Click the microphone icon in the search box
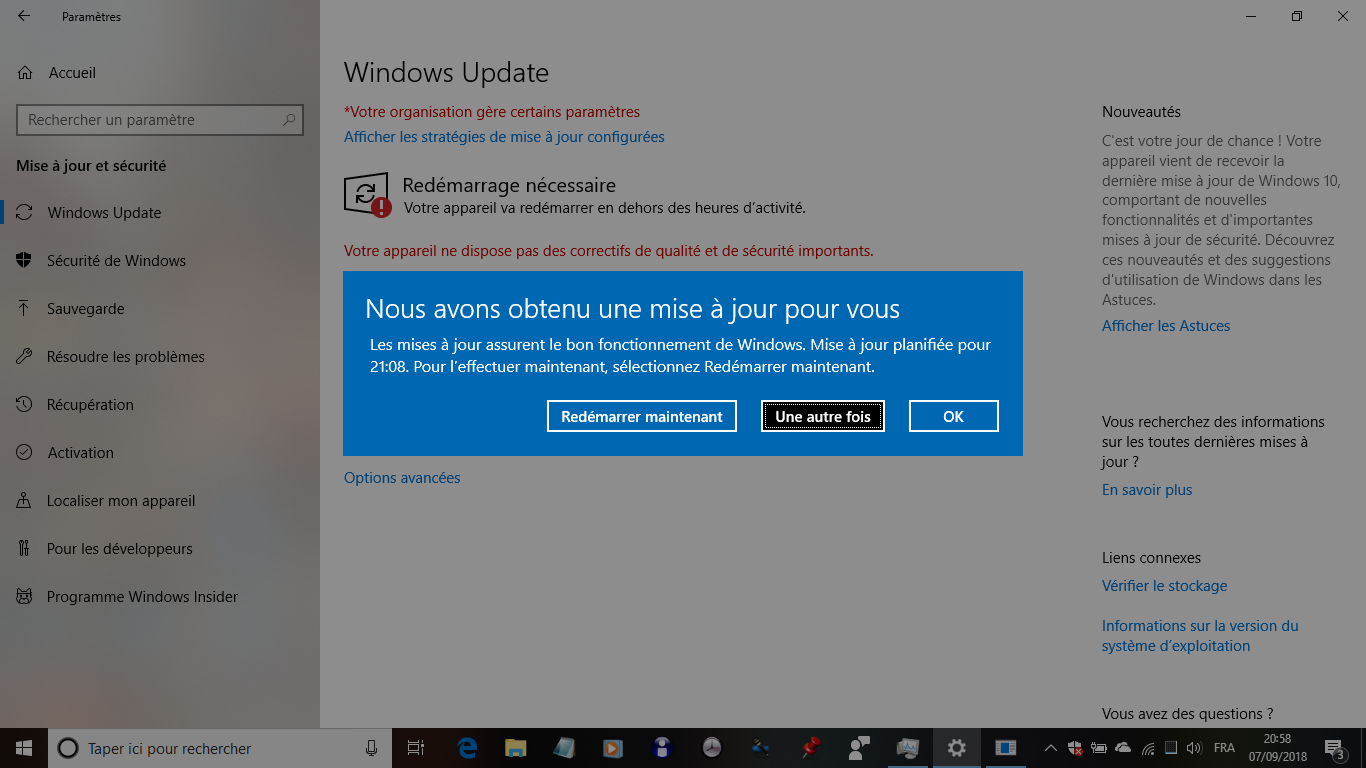This screenshot has height=768, width=1366. [371, 748]
